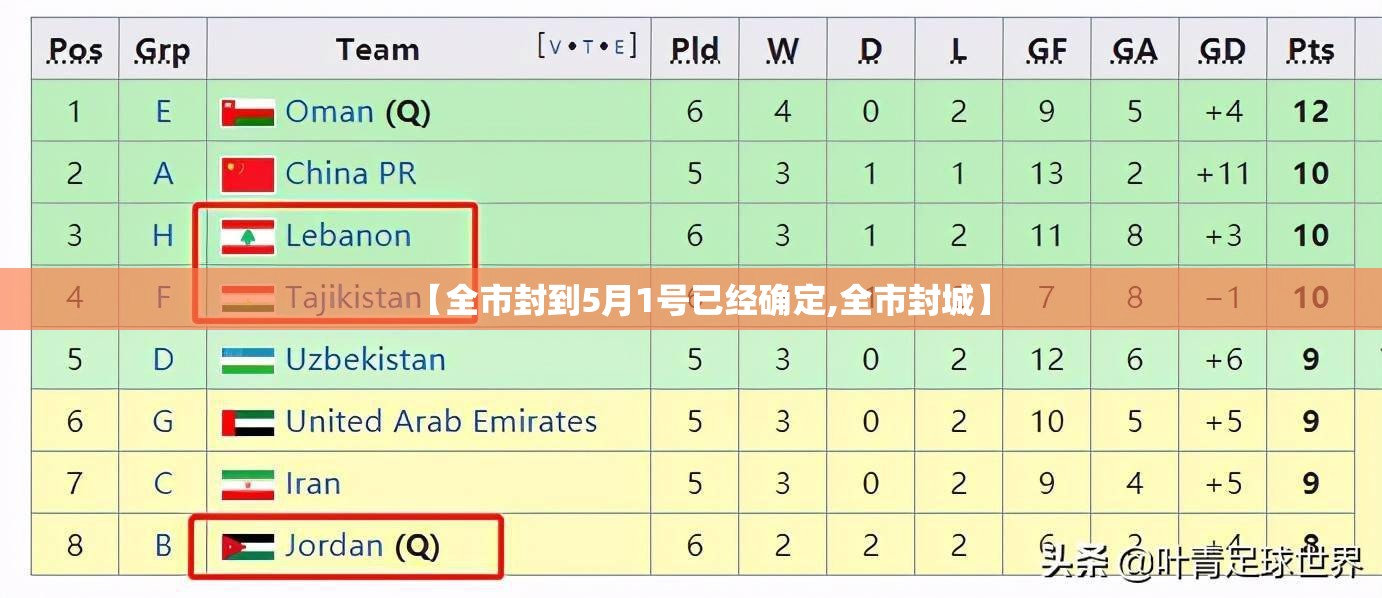Screen dimensions: 1382x598
Task: Open the China PR team link
Action: point(351,174)
